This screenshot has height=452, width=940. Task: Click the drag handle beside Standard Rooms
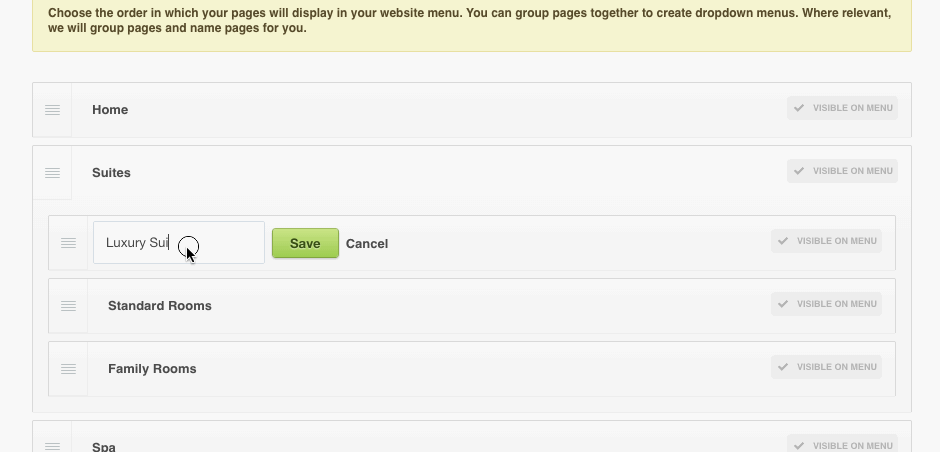pos(68,306)
